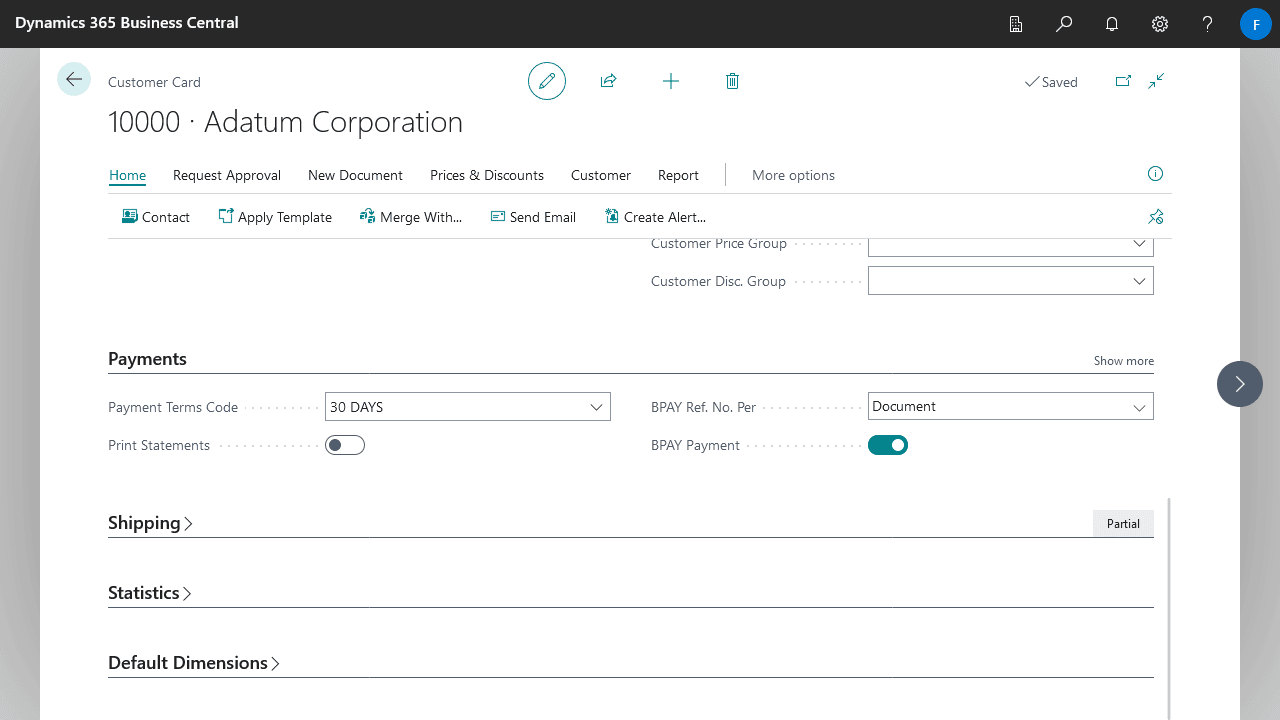The height and width of the screenshot is (720, 1280).
Task: Click the Partial badge on Shipping
Action: (1123, 523)
